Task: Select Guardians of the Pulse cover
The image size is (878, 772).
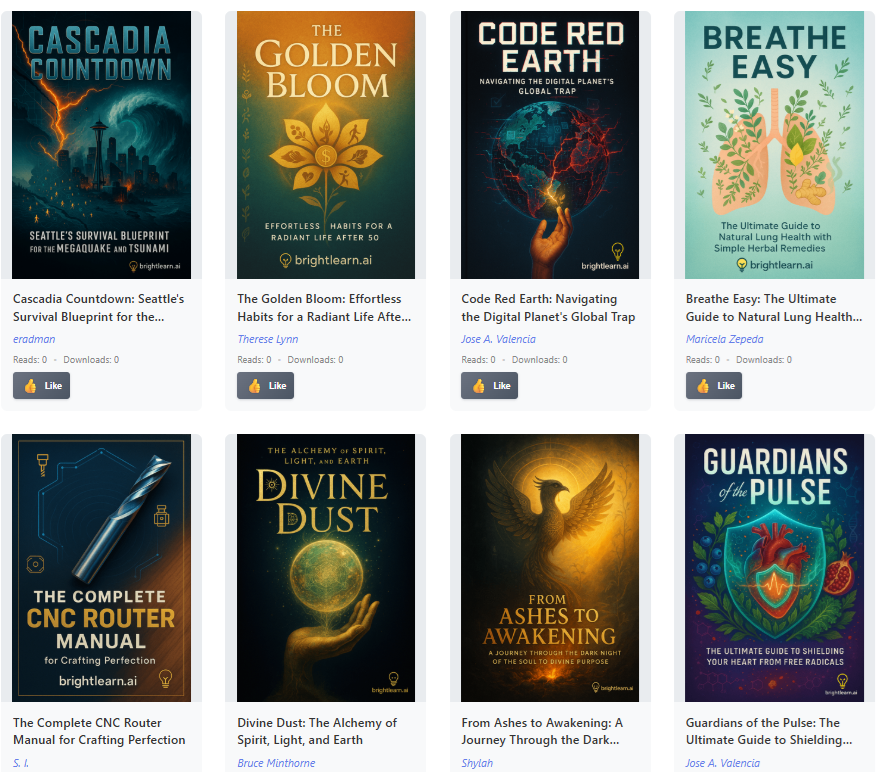Action: click(x=774, y=568)
